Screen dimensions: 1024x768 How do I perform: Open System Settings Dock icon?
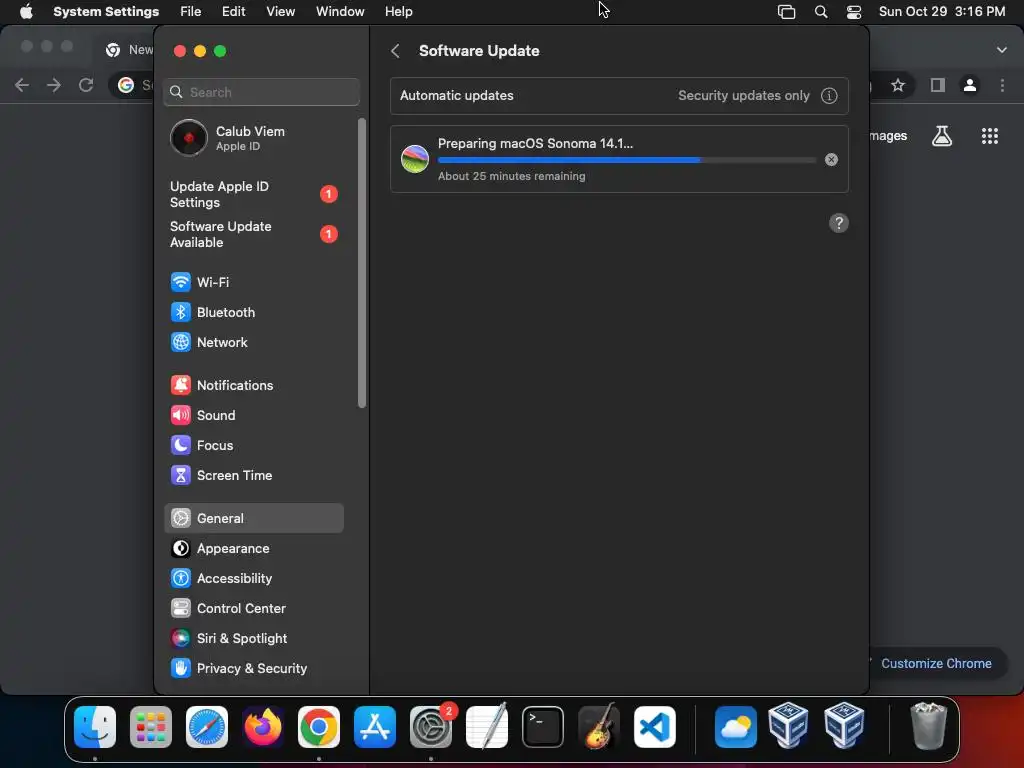pyautogui.click(x=431, y=727)
